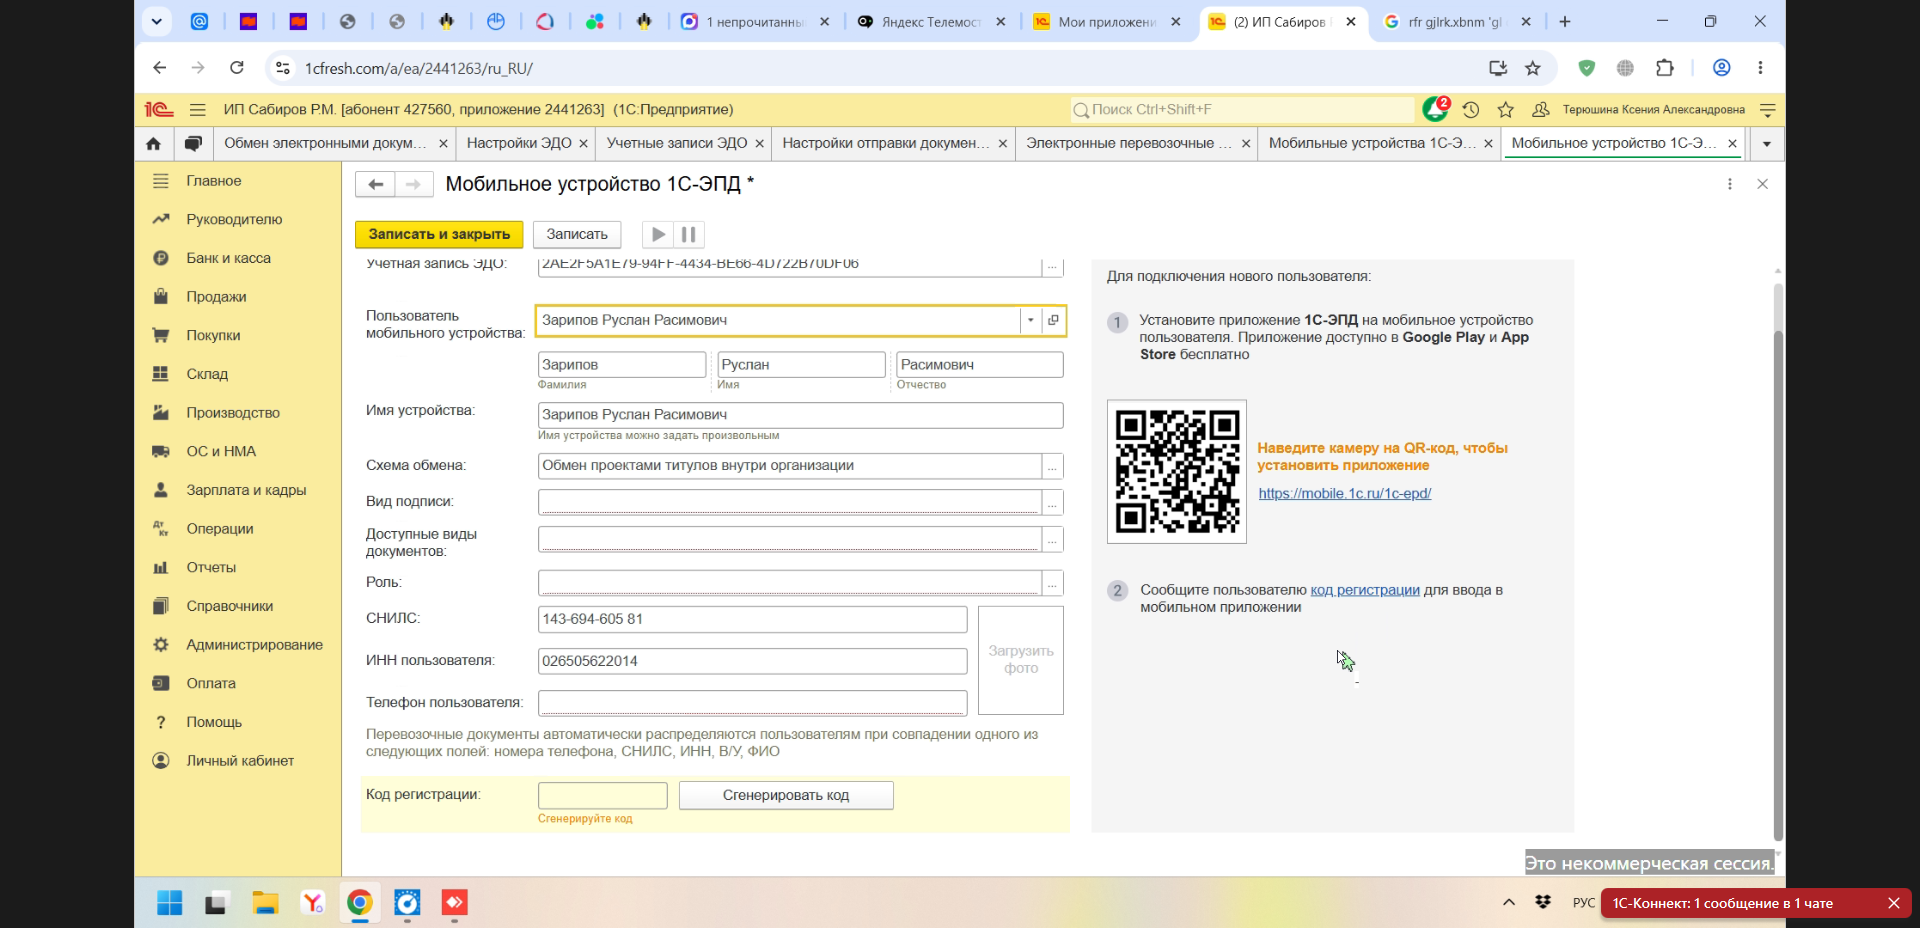This screenshot has height=928, width=1920.
Task: Go forward using form's right arrow
Action: click(x=413, y=184)
